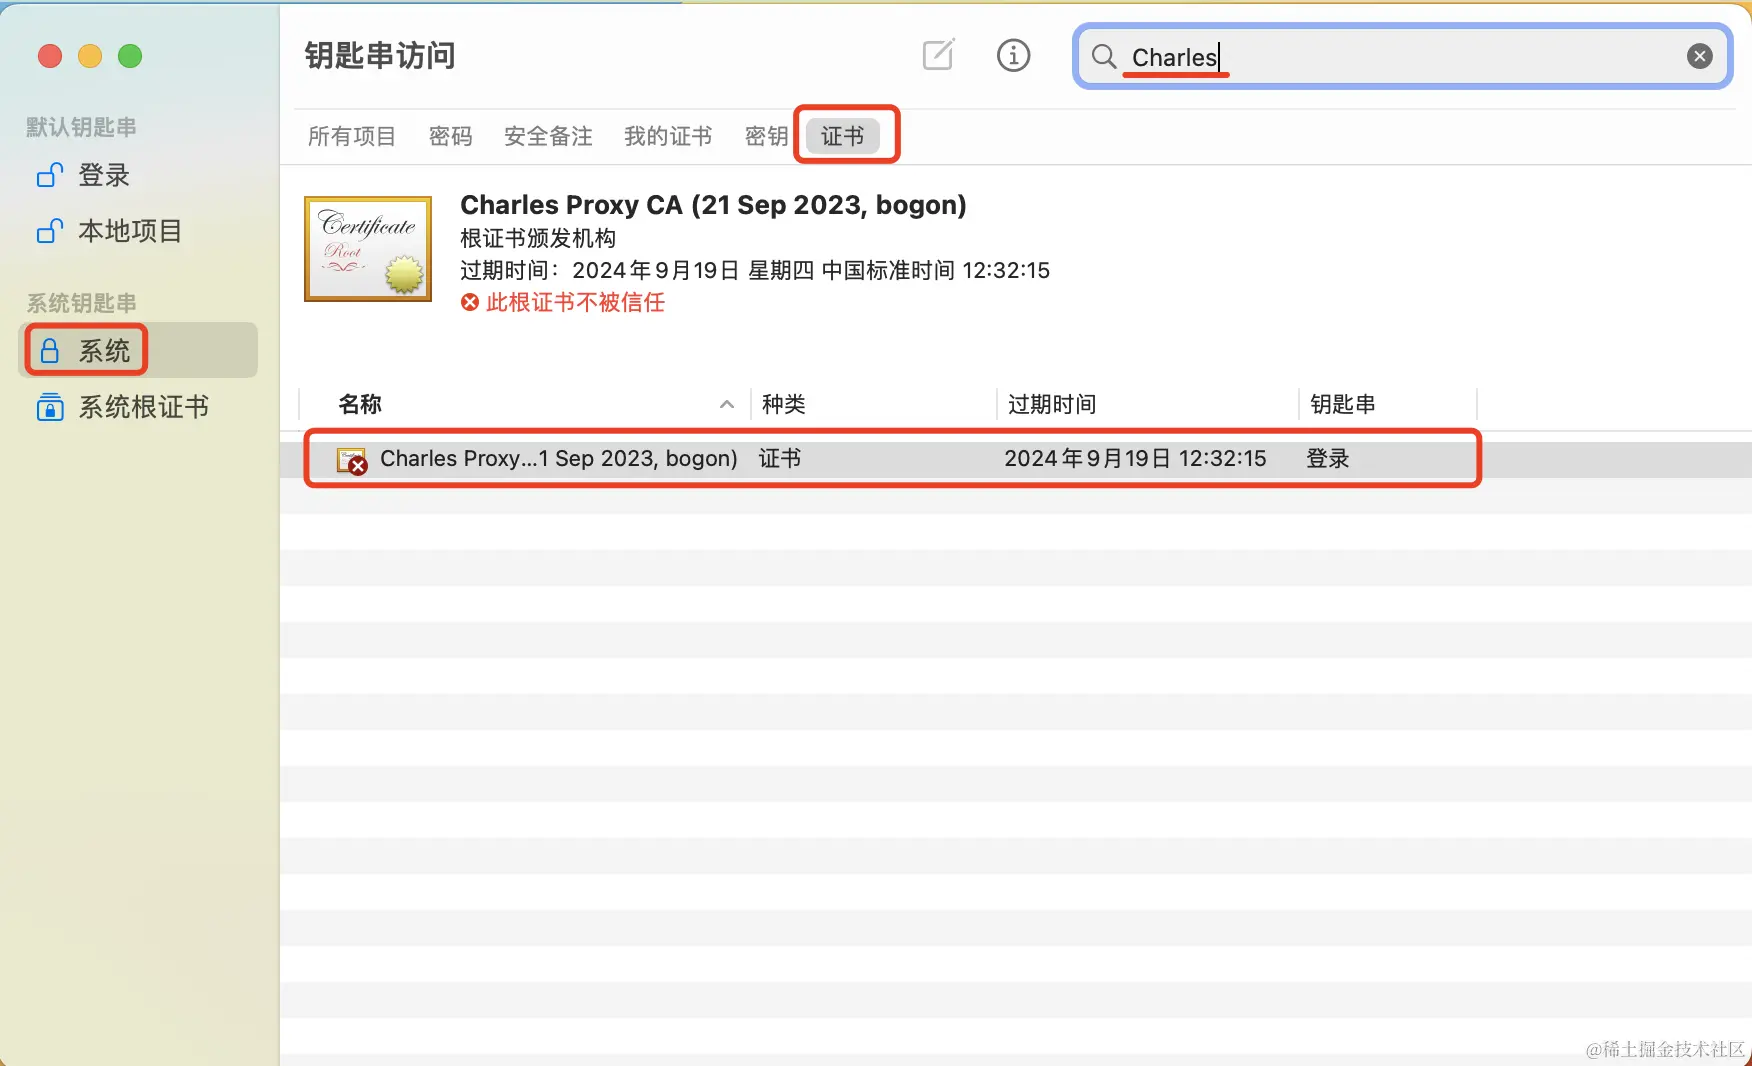The width and height of the screenshot is (1752, 1066).
Task: Click the unlocked padlock icon beside 登录
Action: [x=50, y=175]
